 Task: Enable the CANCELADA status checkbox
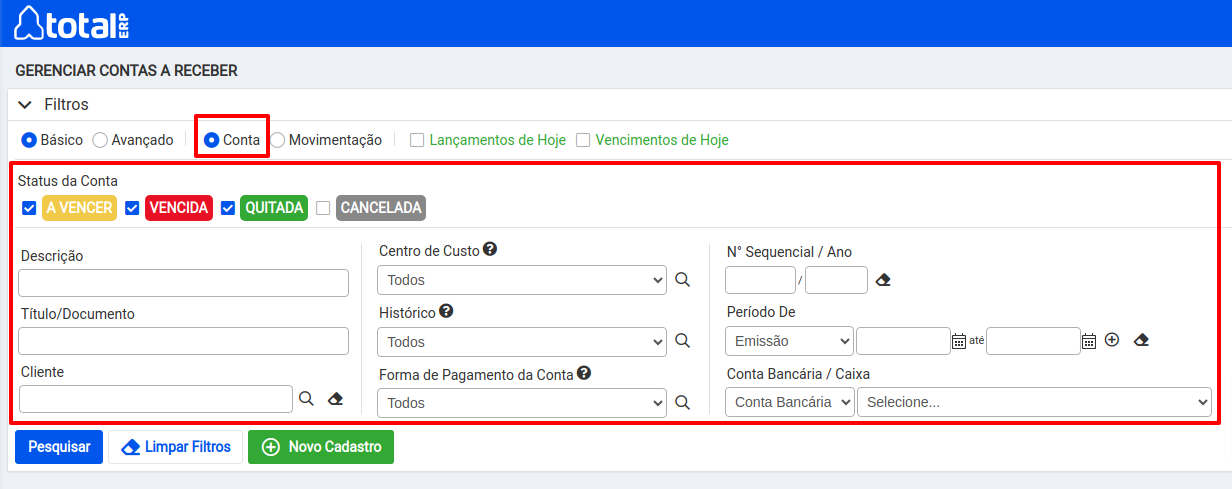coord(323,208)
